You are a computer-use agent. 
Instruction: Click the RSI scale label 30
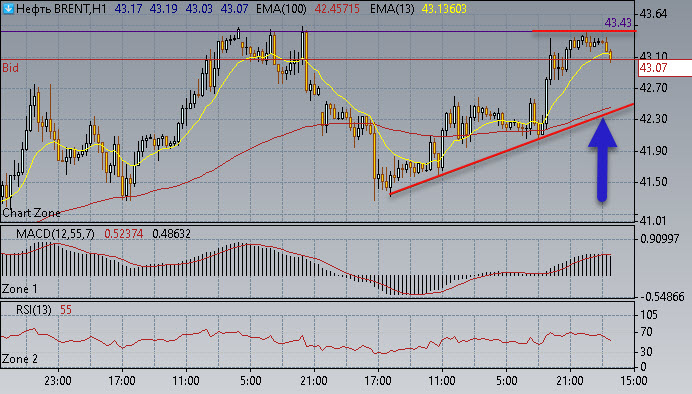coord(646,352)
